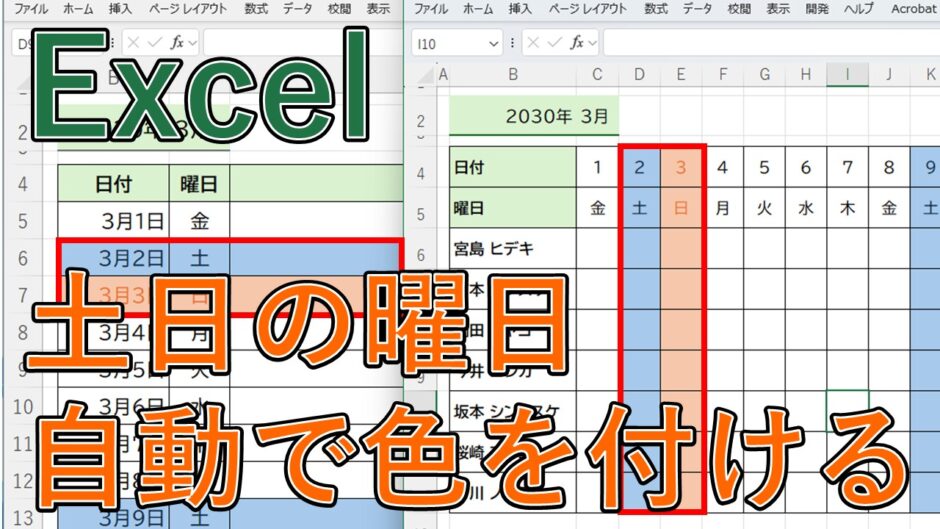Click the enter checkmark icon in left window formula bar
Screen dimensions: 940x529
155,42
